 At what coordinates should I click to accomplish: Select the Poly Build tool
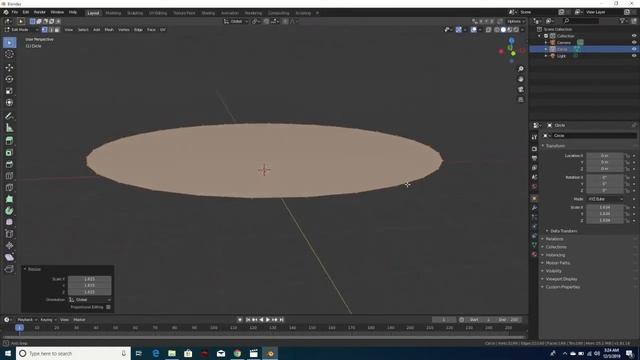[9, 199]
